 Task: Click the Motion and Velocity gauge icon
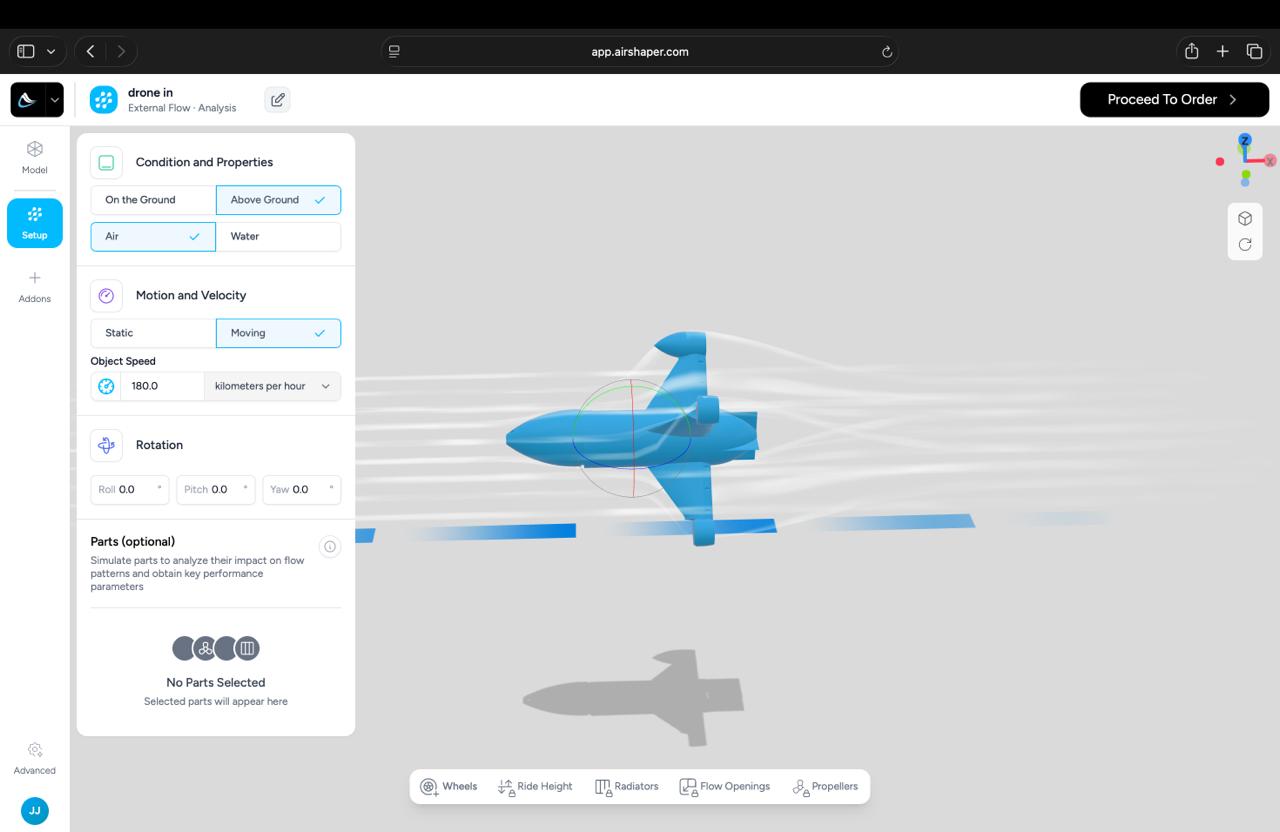click(x=107, y=296)
